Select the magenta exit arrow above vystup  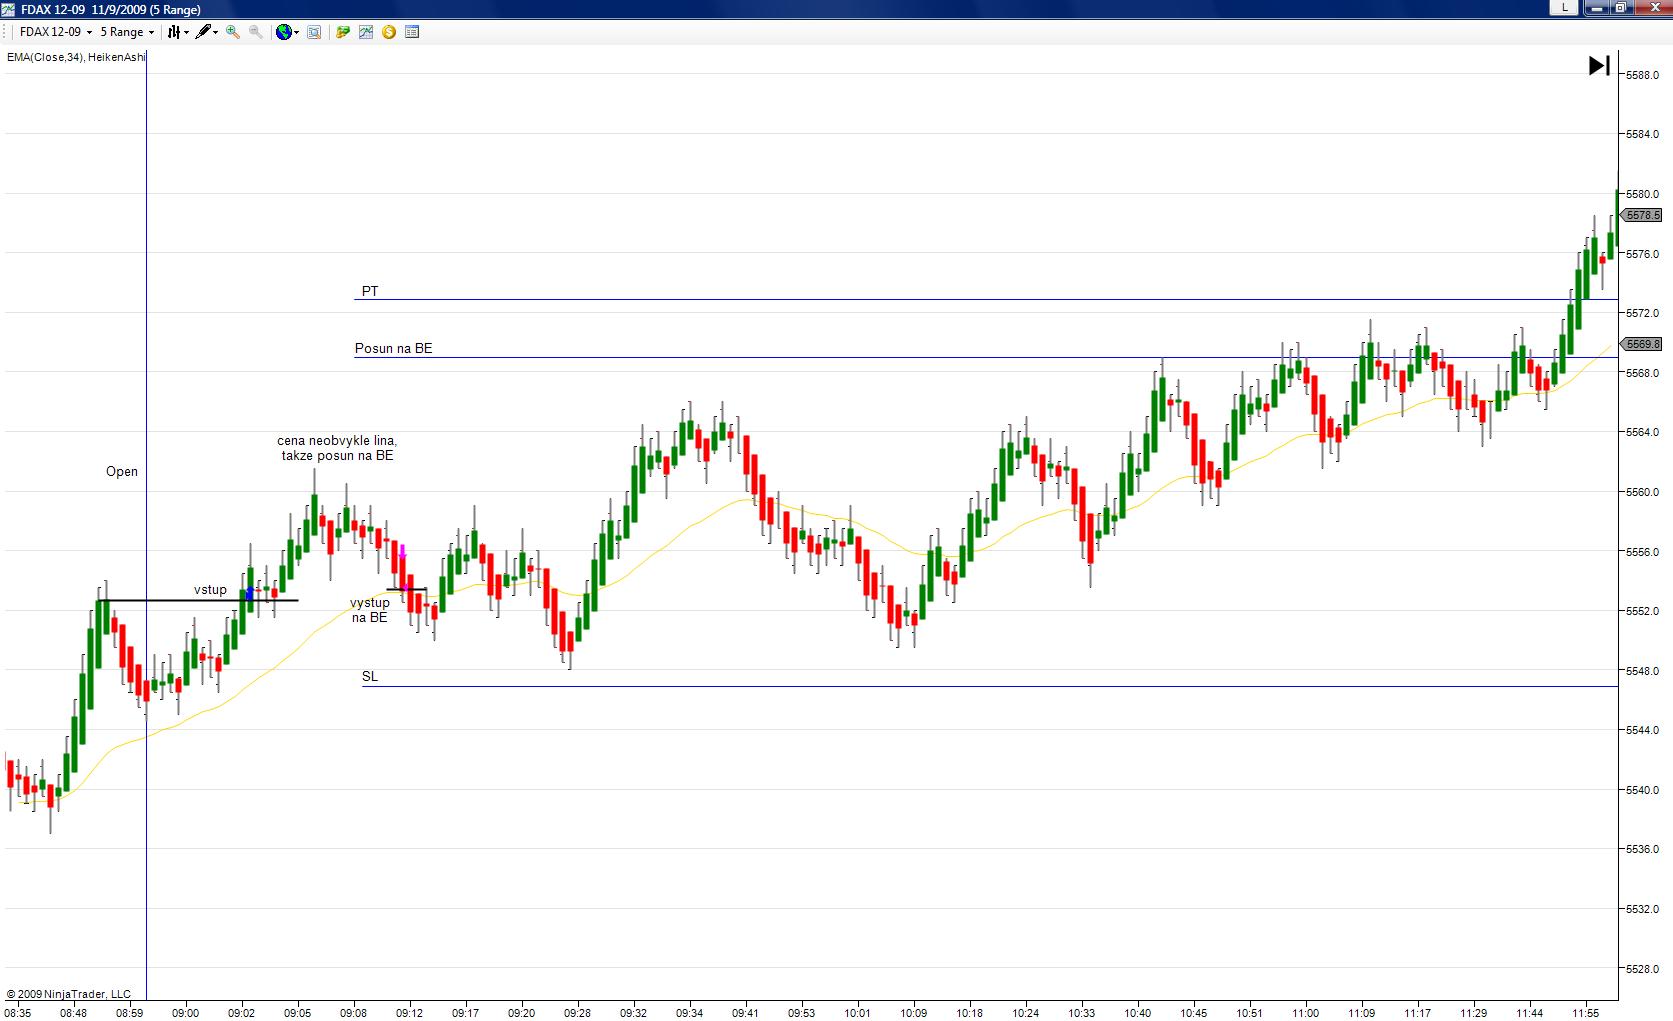click(402, 551)
